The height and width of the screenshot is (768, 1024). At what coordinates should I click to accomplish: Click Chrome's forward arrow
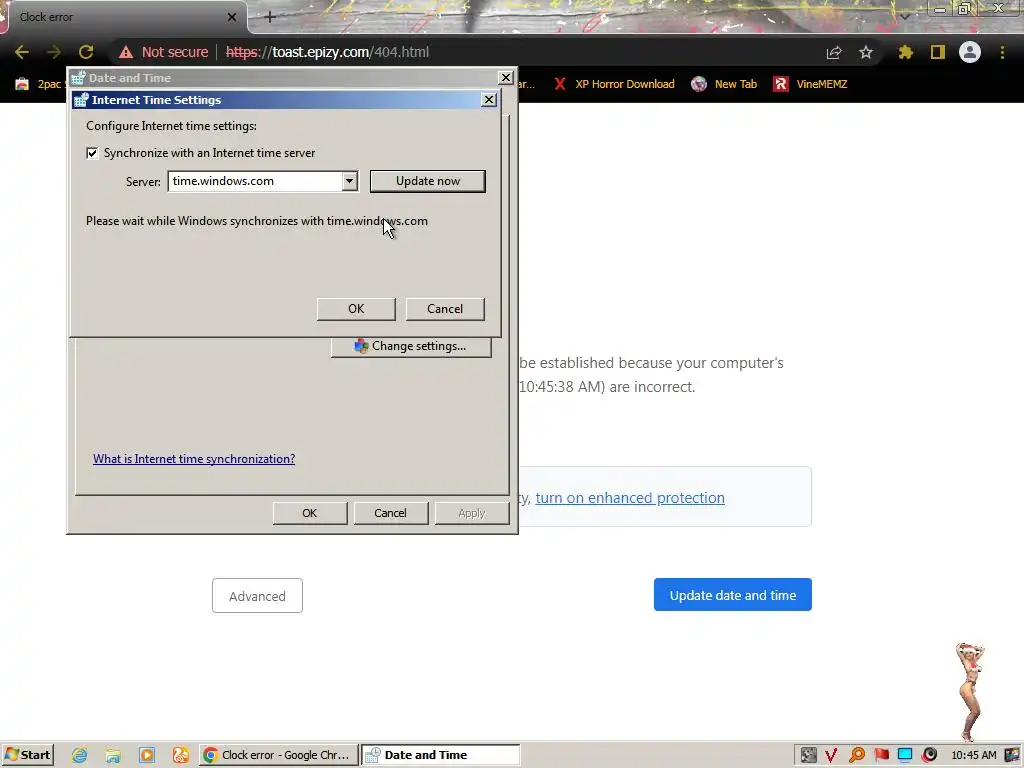54,52
